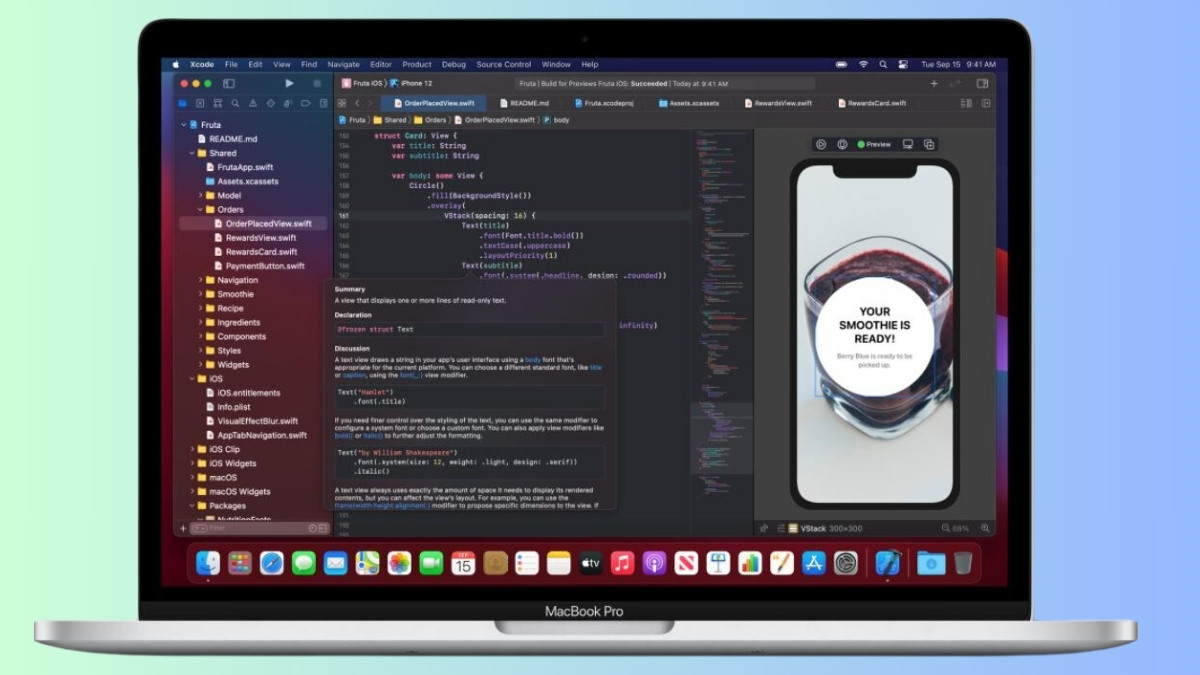The height and width of the screenshot is (675, 1200).
Task: Expand the Navigation folder in project tree
Action: 200,280
